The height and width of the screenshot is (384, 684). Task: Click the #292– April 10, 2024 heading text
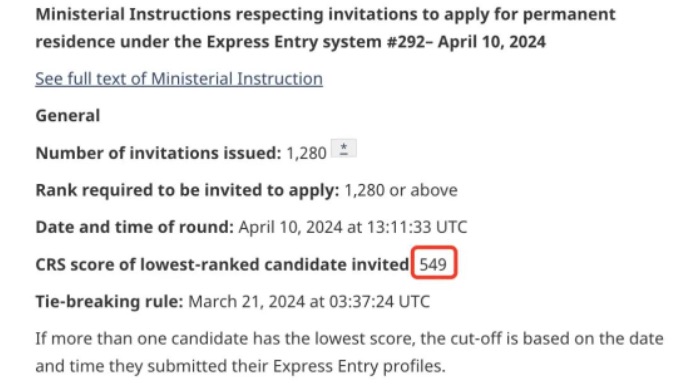466,42
